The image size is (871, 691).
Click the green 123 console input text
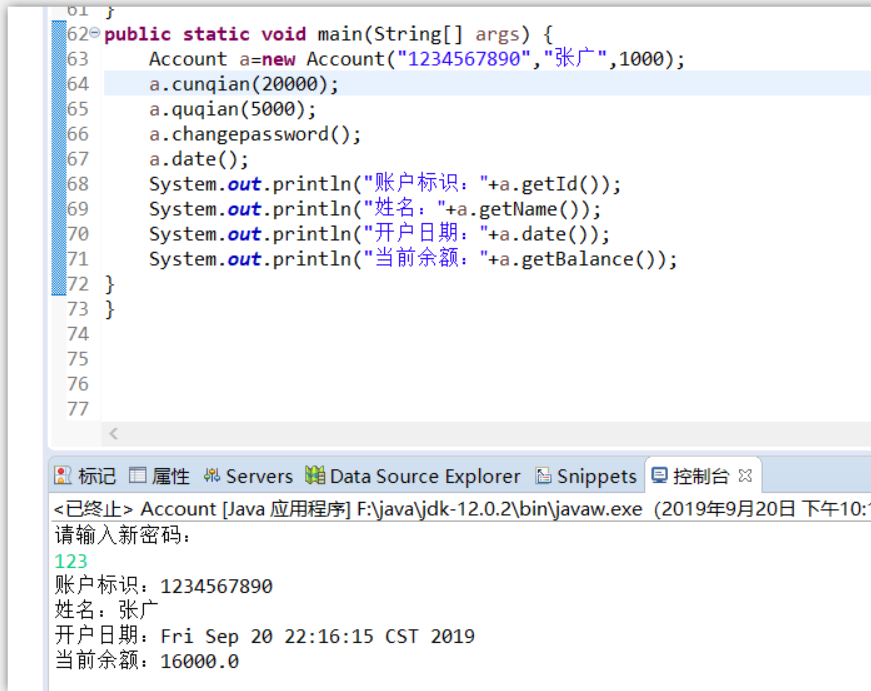tap(71, 561)
